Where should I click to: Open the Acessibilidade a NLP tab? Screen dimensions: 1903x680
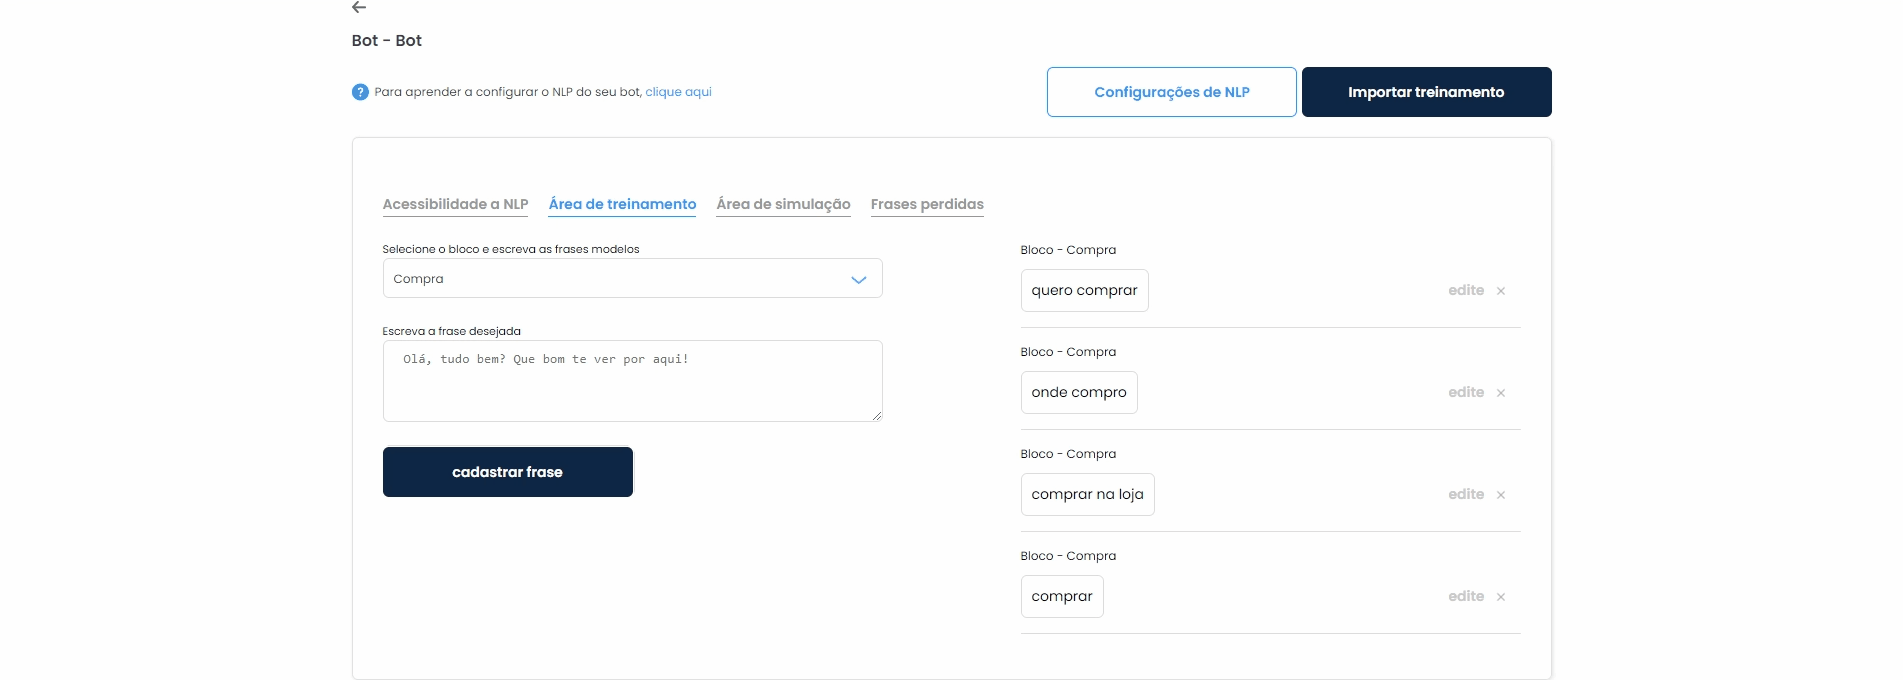coord(455,204)
